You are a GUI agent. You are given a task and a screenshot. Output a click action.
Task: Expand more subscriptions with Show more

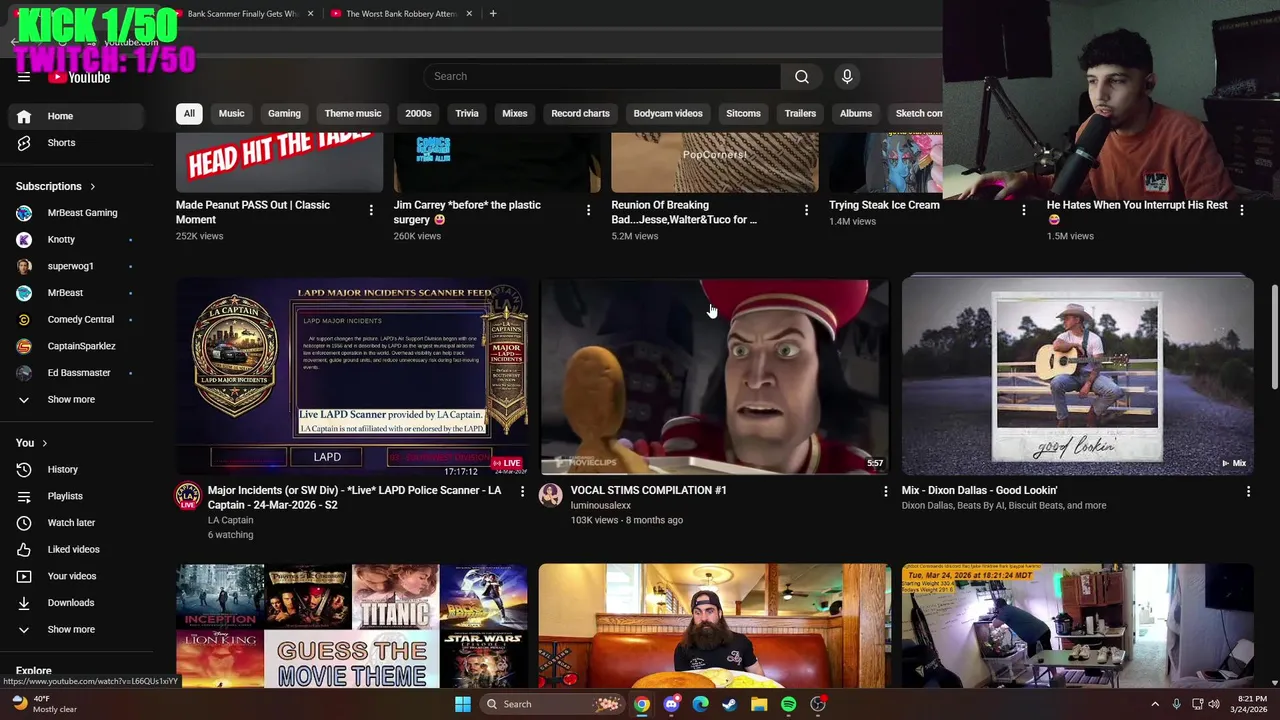76,400
